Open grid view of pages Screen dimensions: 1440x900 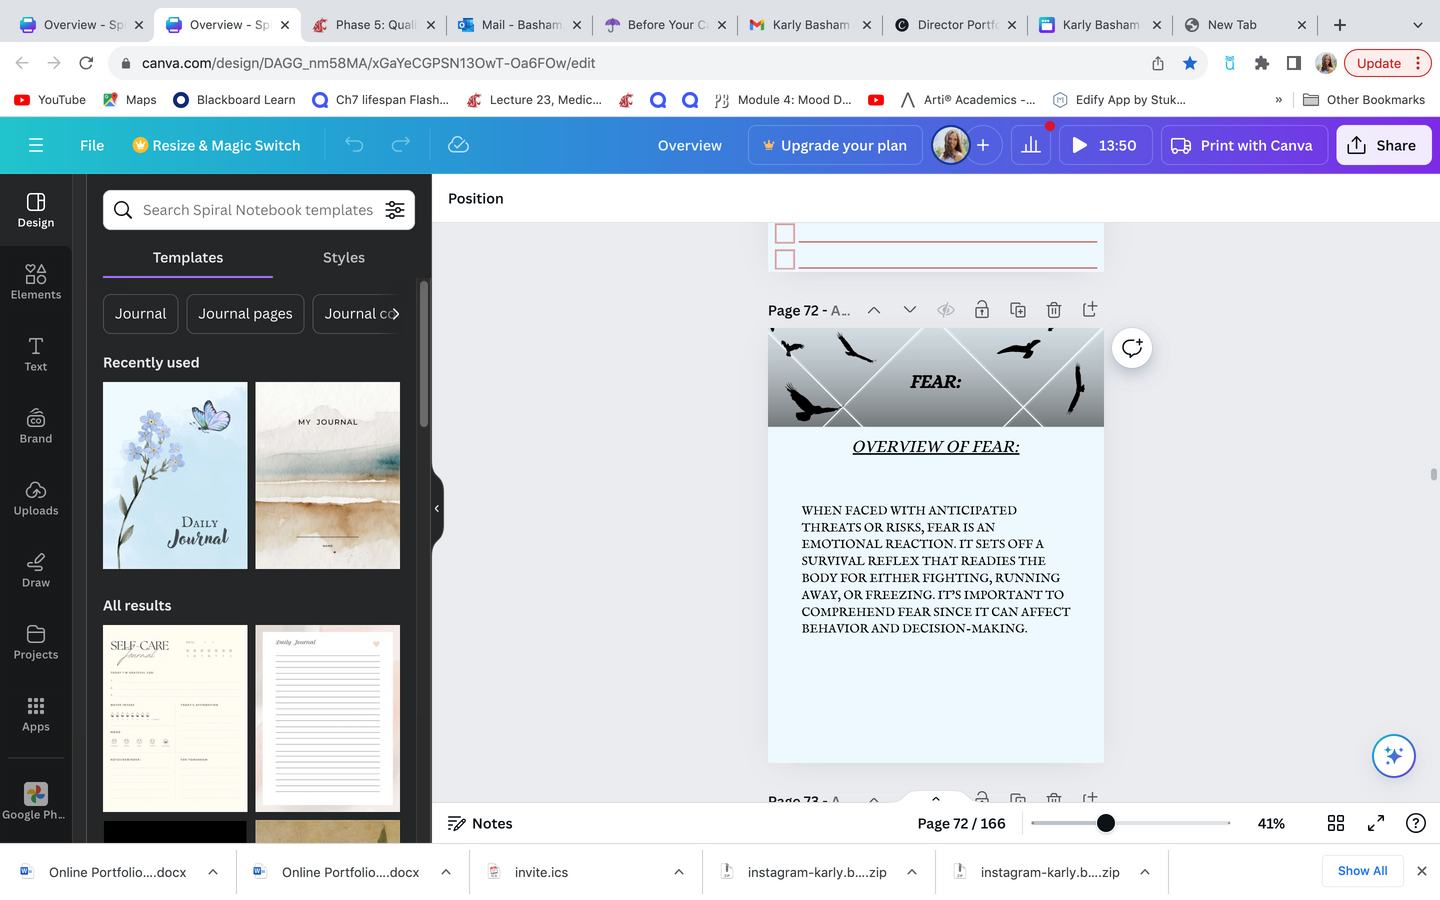click(x=1335, y=823)
